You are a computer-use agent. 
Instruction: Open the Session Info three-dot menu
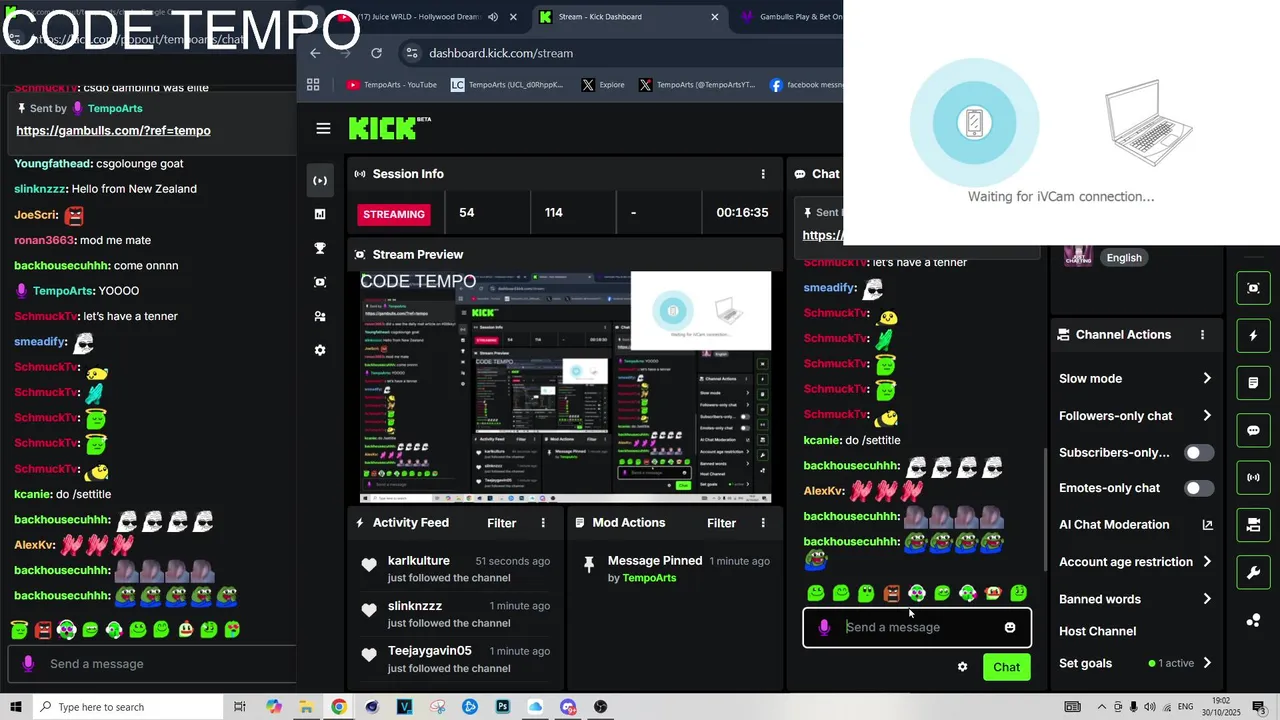pyautogui.click(x=763, y=174)
